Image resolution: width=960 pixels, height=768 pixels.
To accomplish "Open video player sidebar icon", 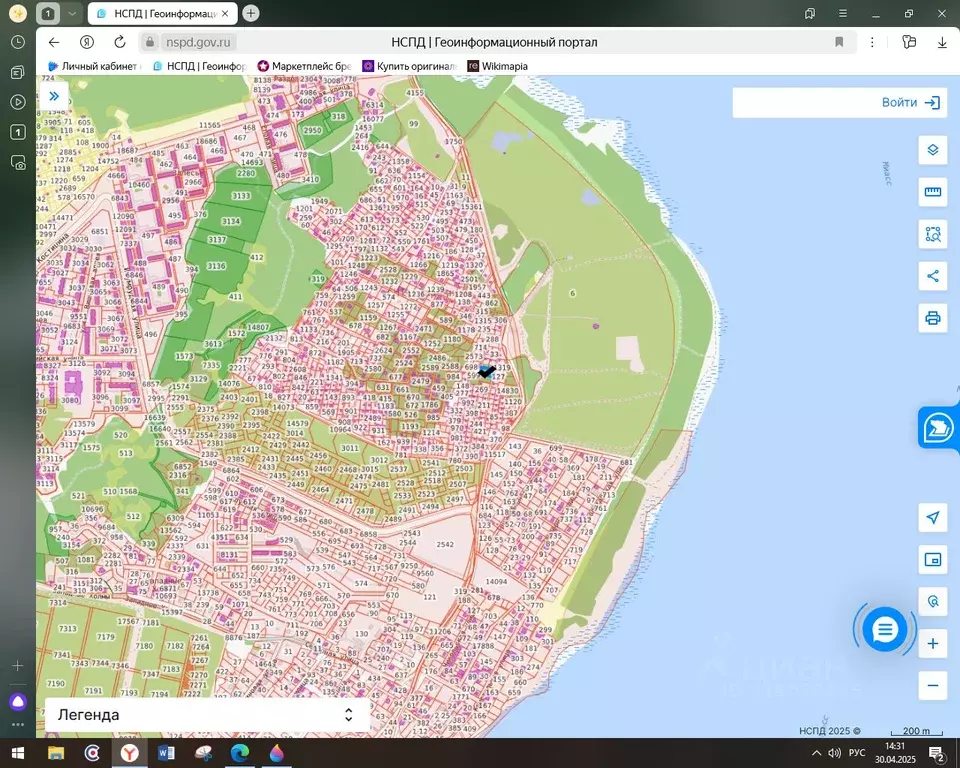I will pos(18,102).
